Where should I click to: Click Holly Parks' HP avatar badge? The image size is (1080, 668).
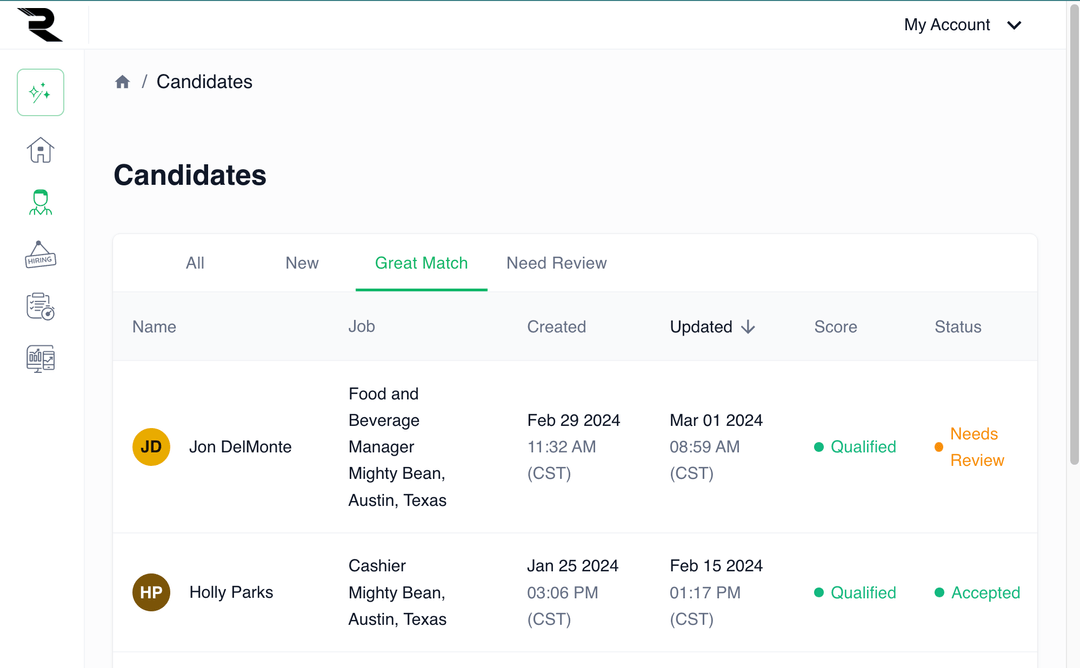151,592
